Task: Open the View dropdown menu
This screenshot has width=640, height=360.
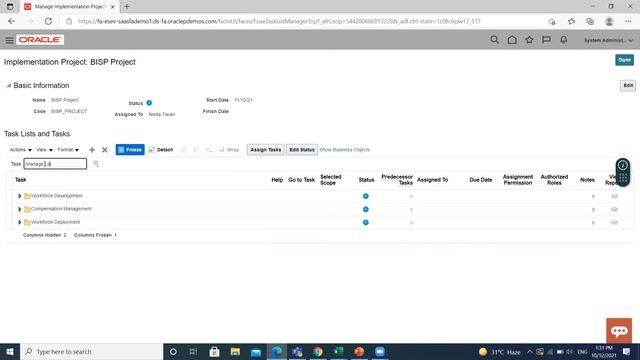Action: click(44, 150)
